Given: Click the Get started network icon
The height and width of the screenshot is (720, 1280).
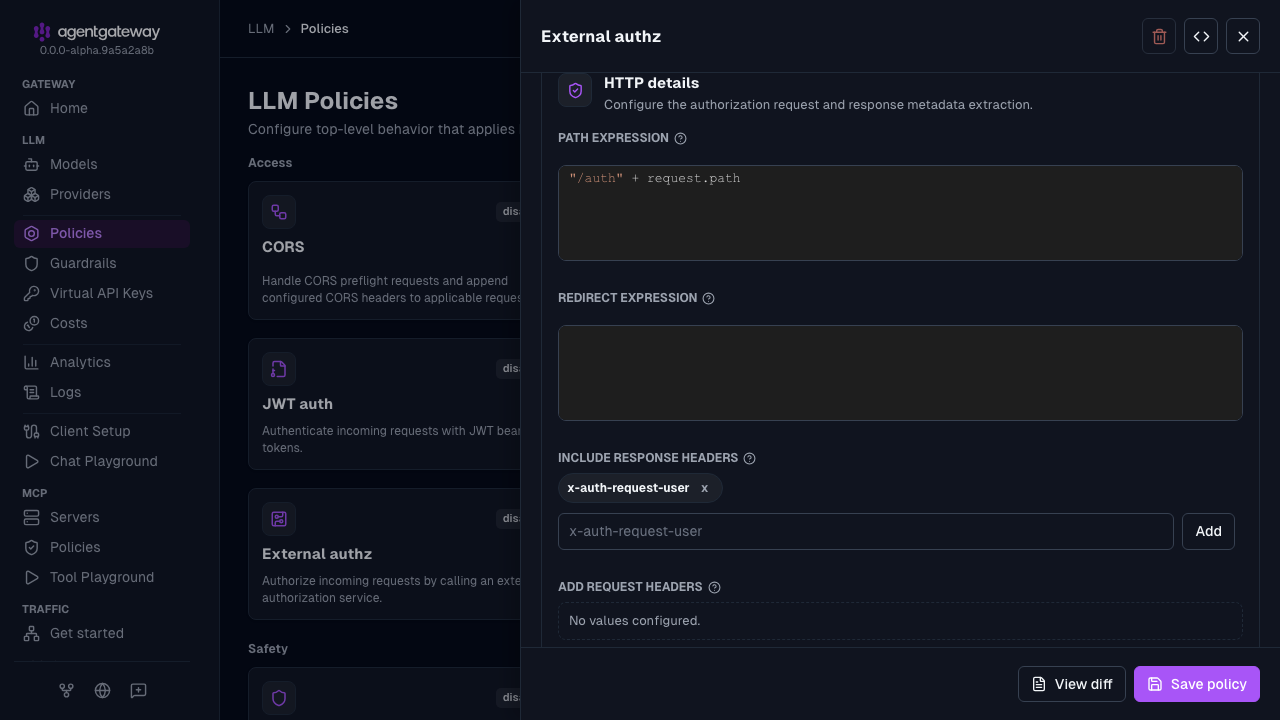Looking at the screenshot, I should (31, 633).
